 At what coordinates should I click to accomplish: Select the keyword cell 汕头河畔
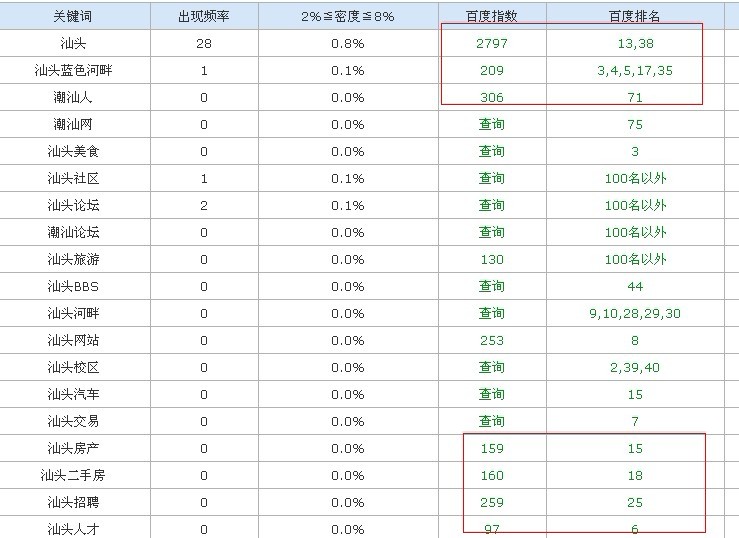pyautogui.click(x=74, y=313)
